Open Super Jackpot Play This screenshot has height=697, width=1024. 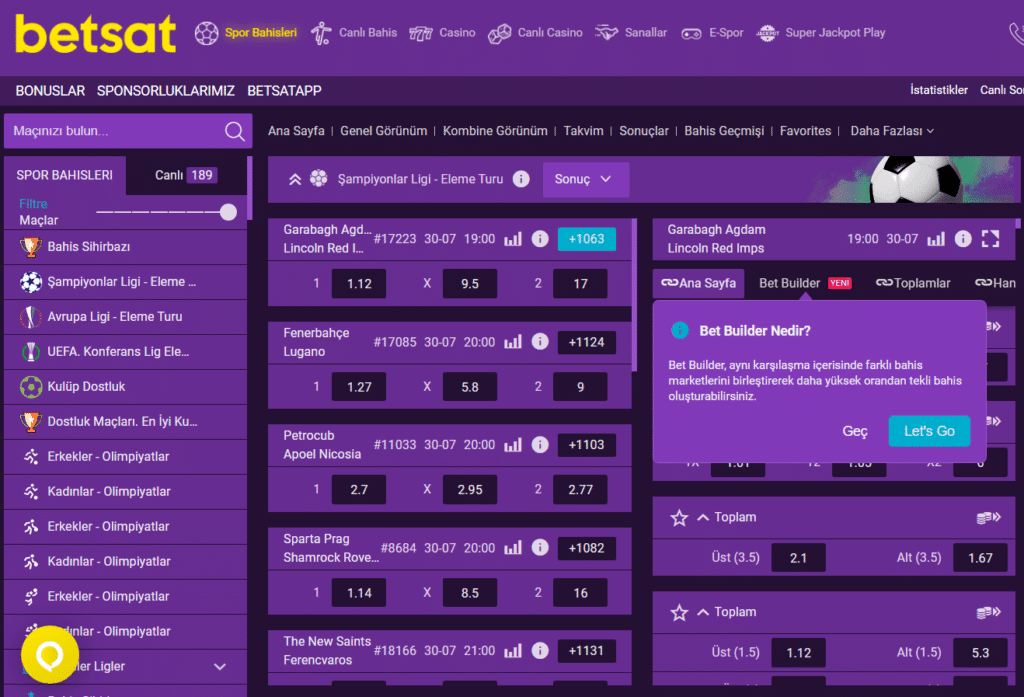tap(821, 33)
